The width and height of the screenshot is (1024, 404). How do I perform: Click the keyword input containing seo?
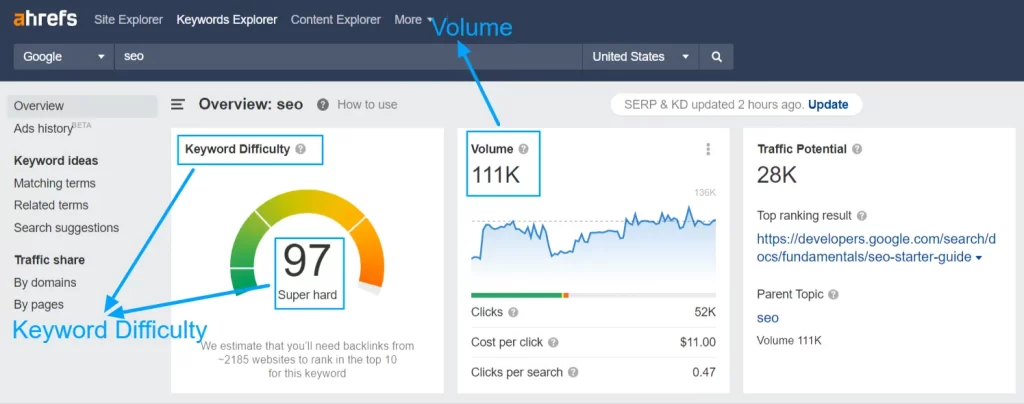pos(348,57)
